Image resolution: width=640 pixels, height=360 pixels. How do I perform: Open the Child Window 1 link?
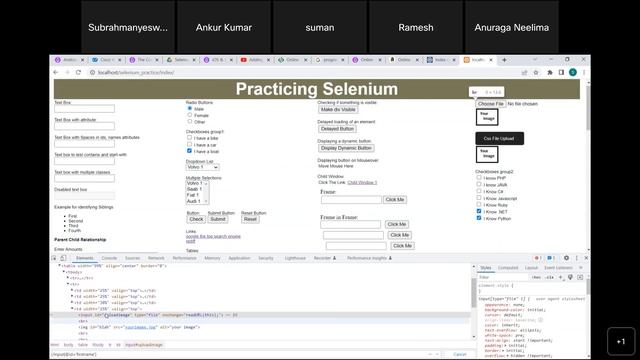[x=362, y=182]
